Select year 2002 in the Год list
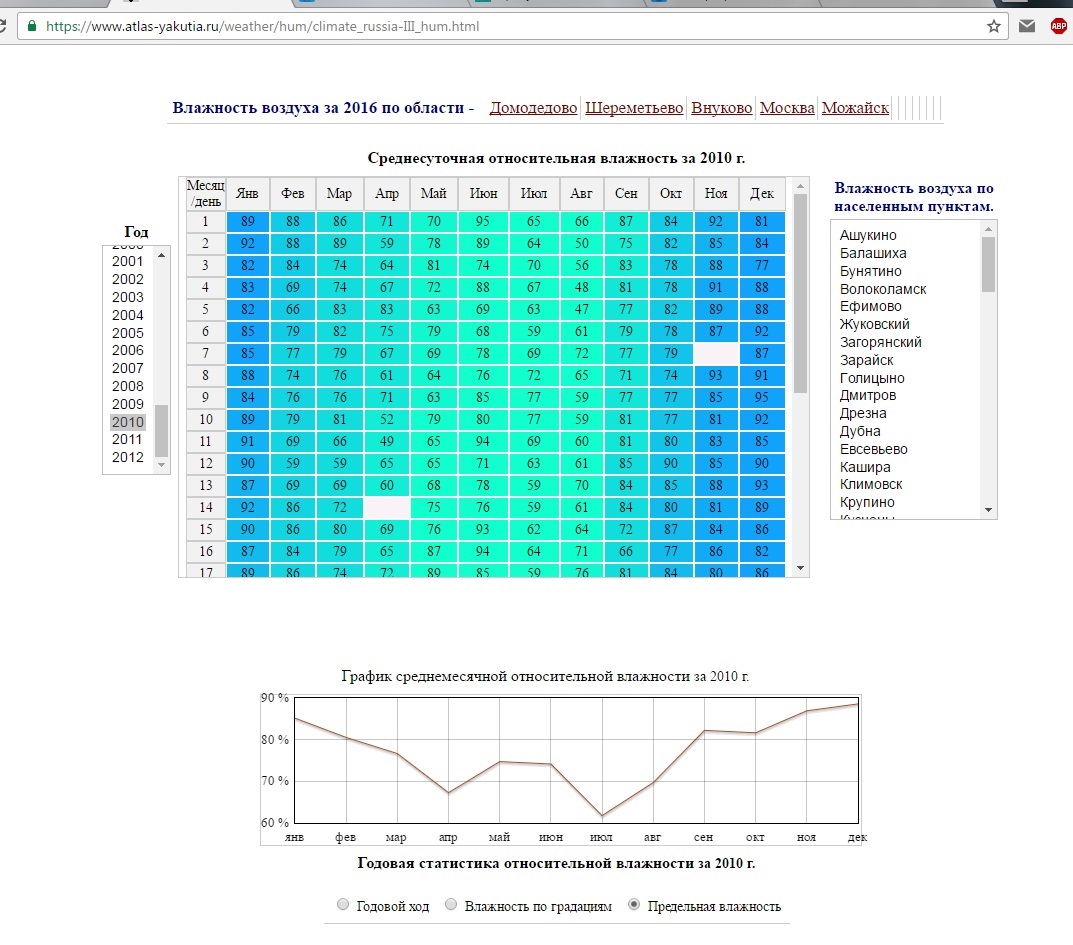Screen dimensions: 1073x945 (128, 279)
